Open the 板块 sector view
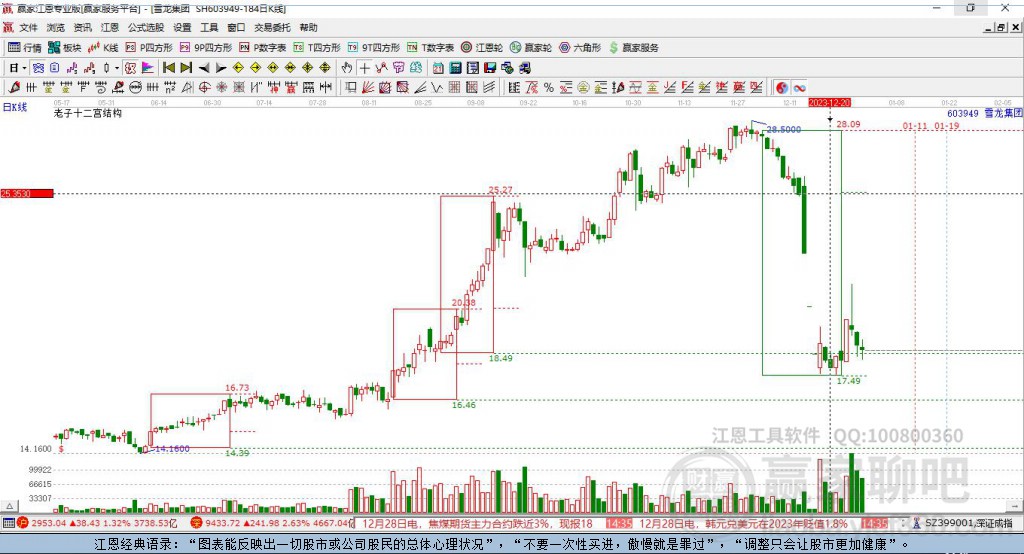The height and width of the screenshot is (554, 1024). 65,48
